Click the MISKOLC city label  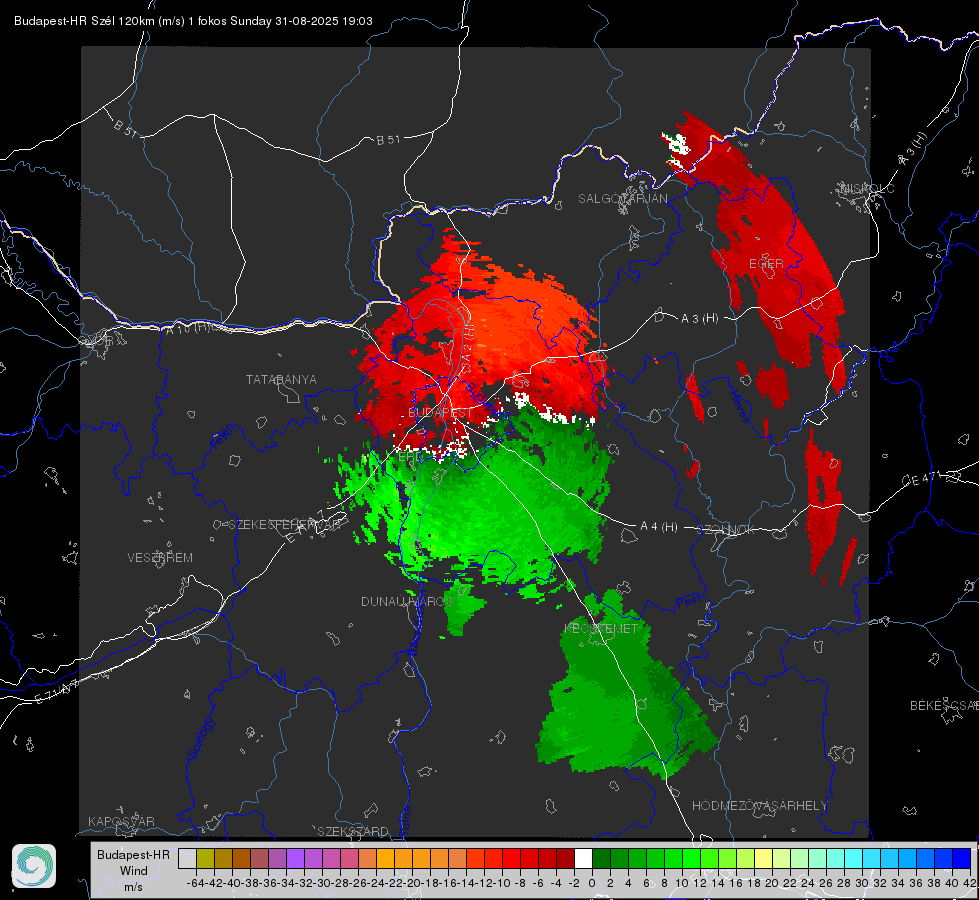[867, 188]
